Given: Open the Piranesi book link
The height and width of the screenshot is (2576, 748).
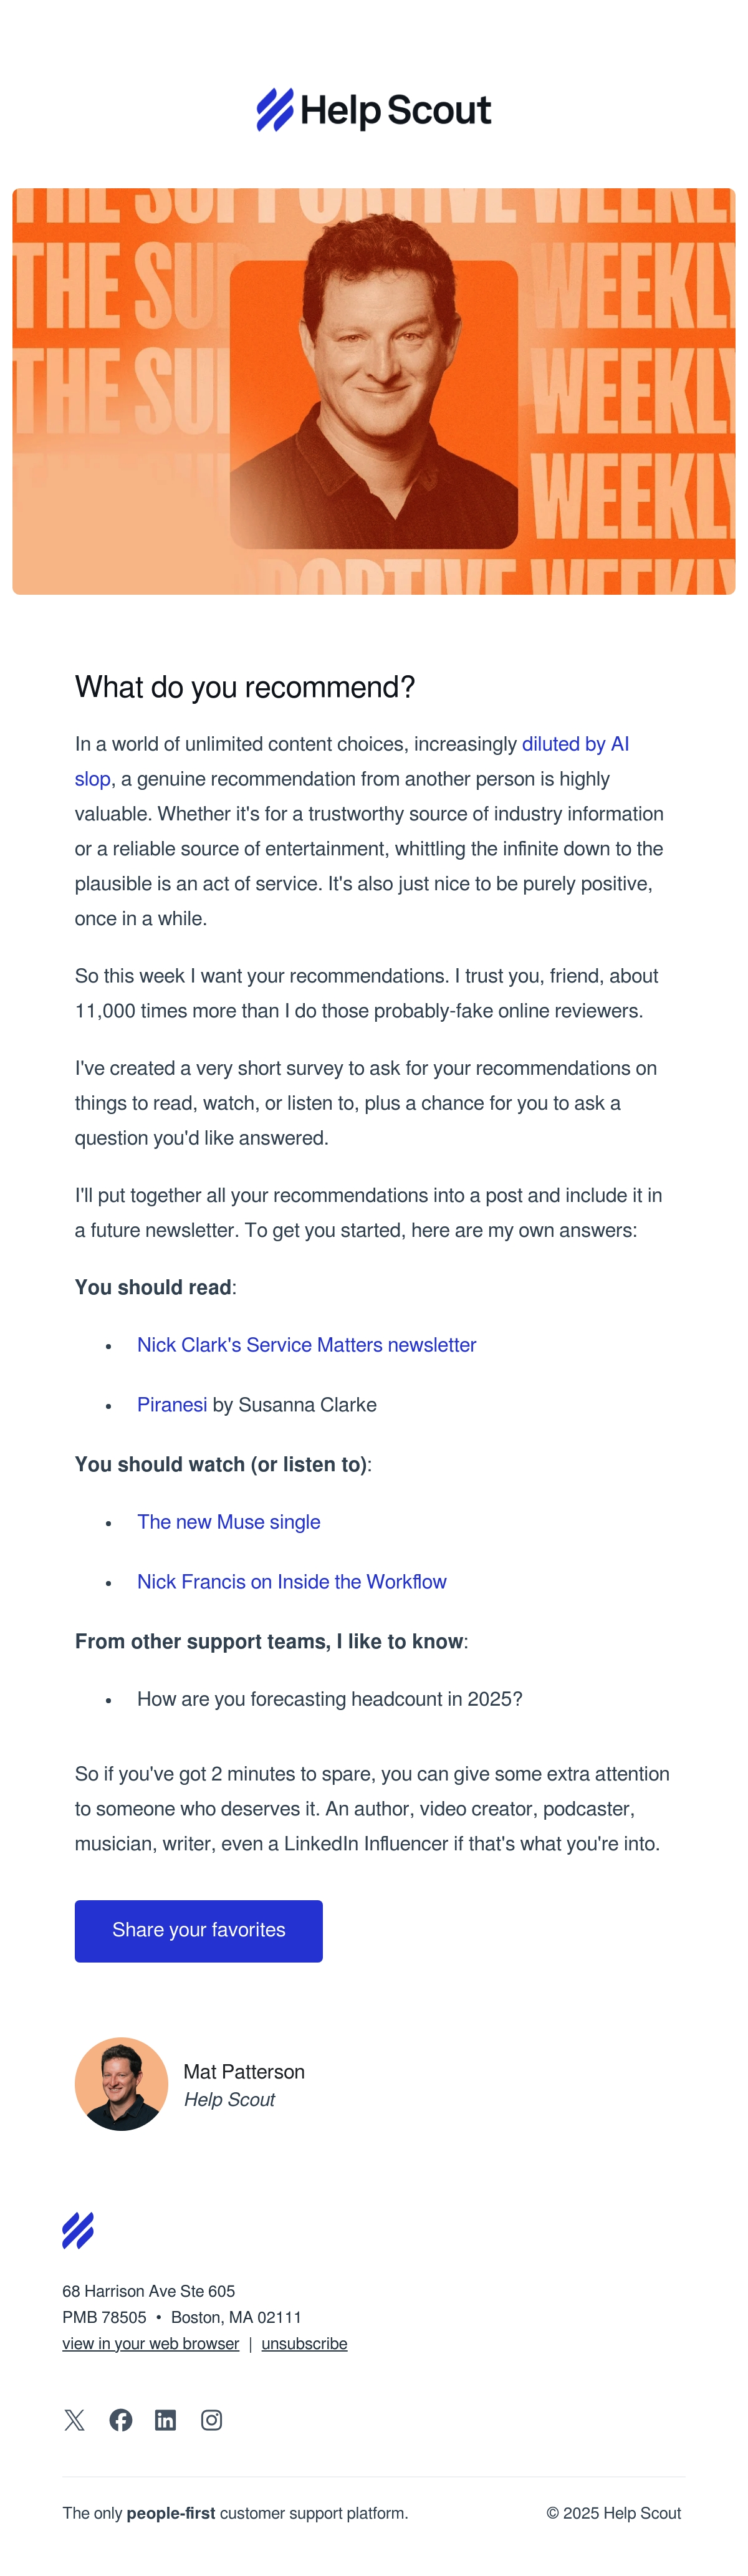Looking at the screenshot, I should coord(172,1404).
